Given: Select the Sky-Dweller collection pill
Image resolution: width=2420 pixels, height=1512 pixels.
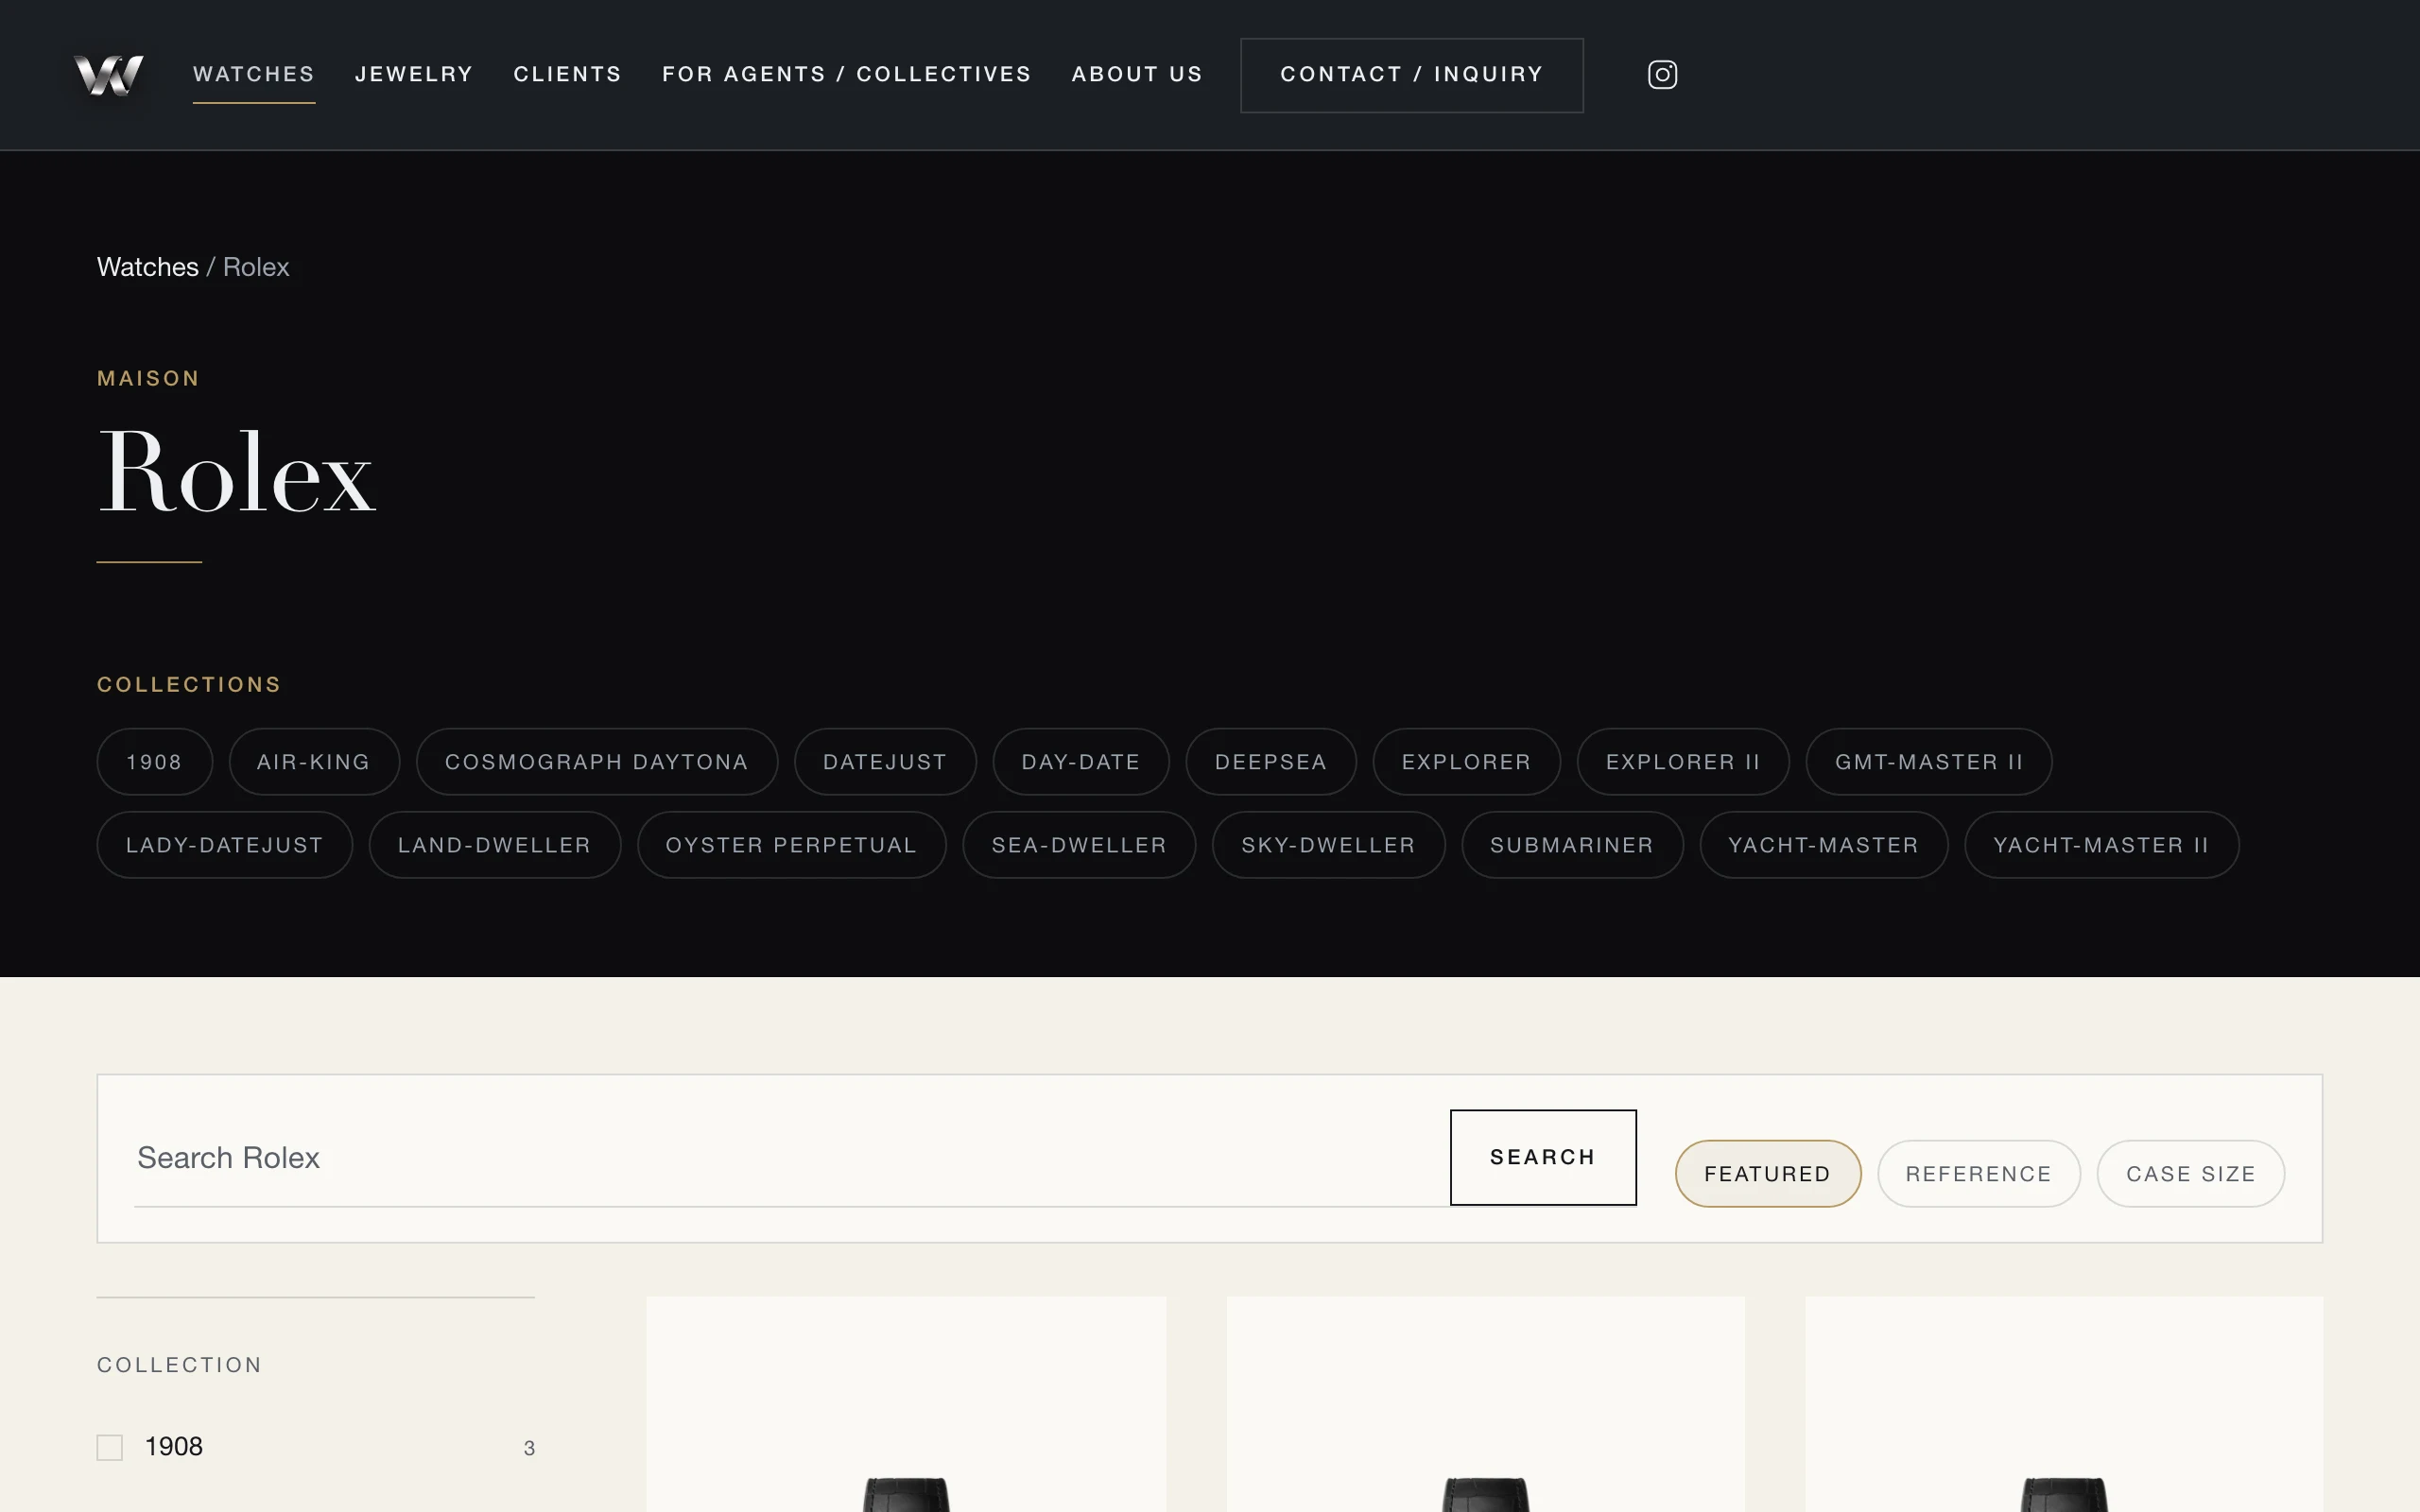Looking at the screenshot, I should 1329,845.
